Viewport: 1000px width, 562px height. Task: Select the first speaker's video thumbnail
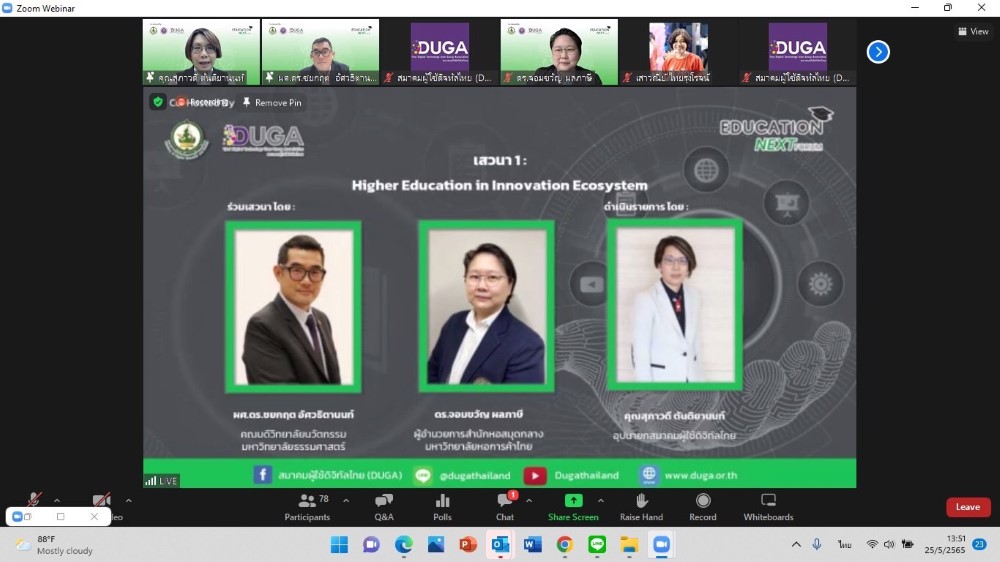point(201,52)
